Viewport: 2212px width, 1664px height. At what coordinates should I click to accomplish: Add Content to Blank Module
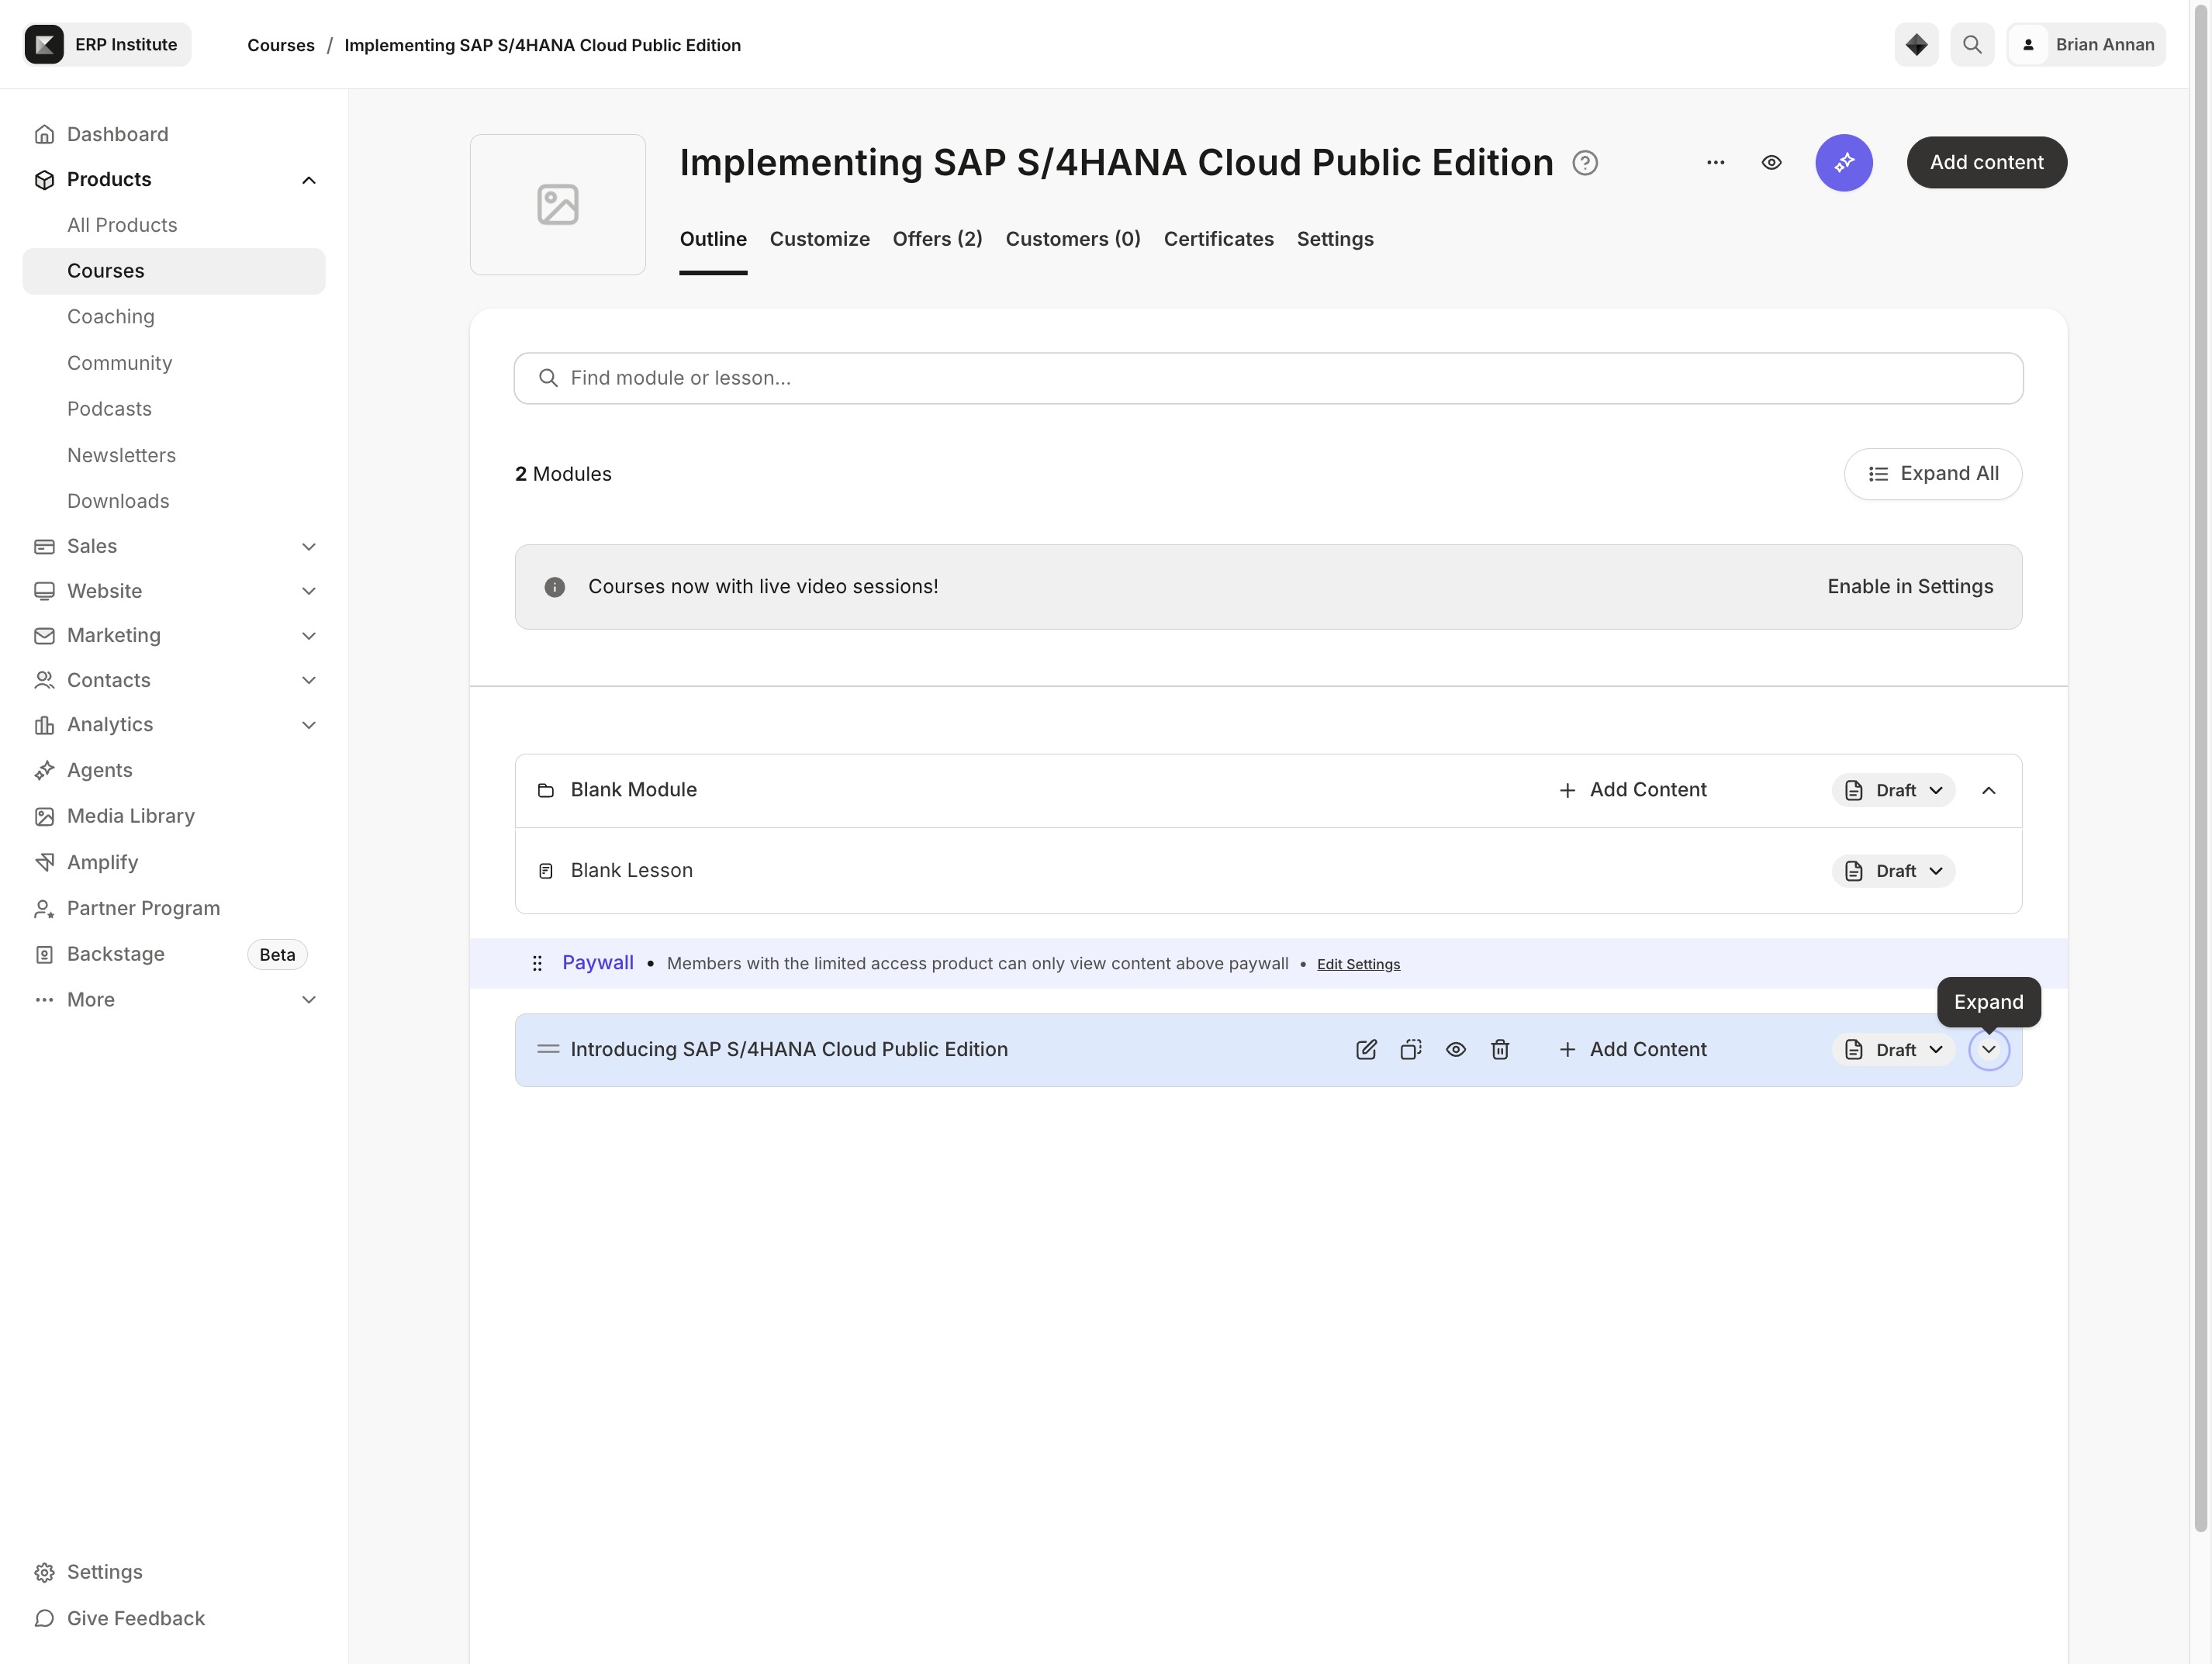[1632, 790]
